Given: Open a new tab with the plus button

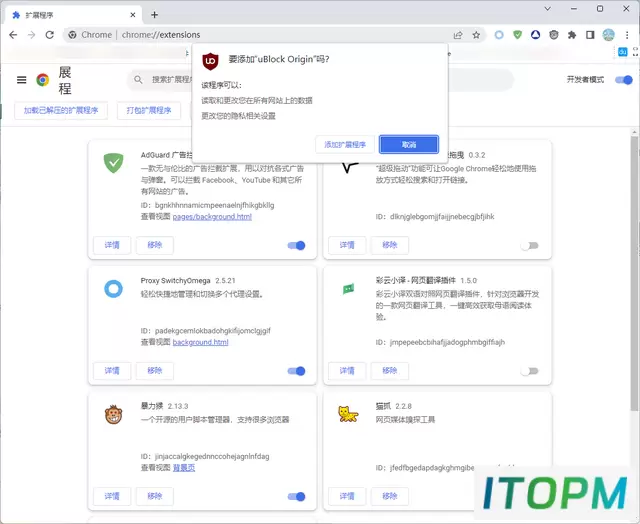Looking at the screenshot, I should coord(154,15).
